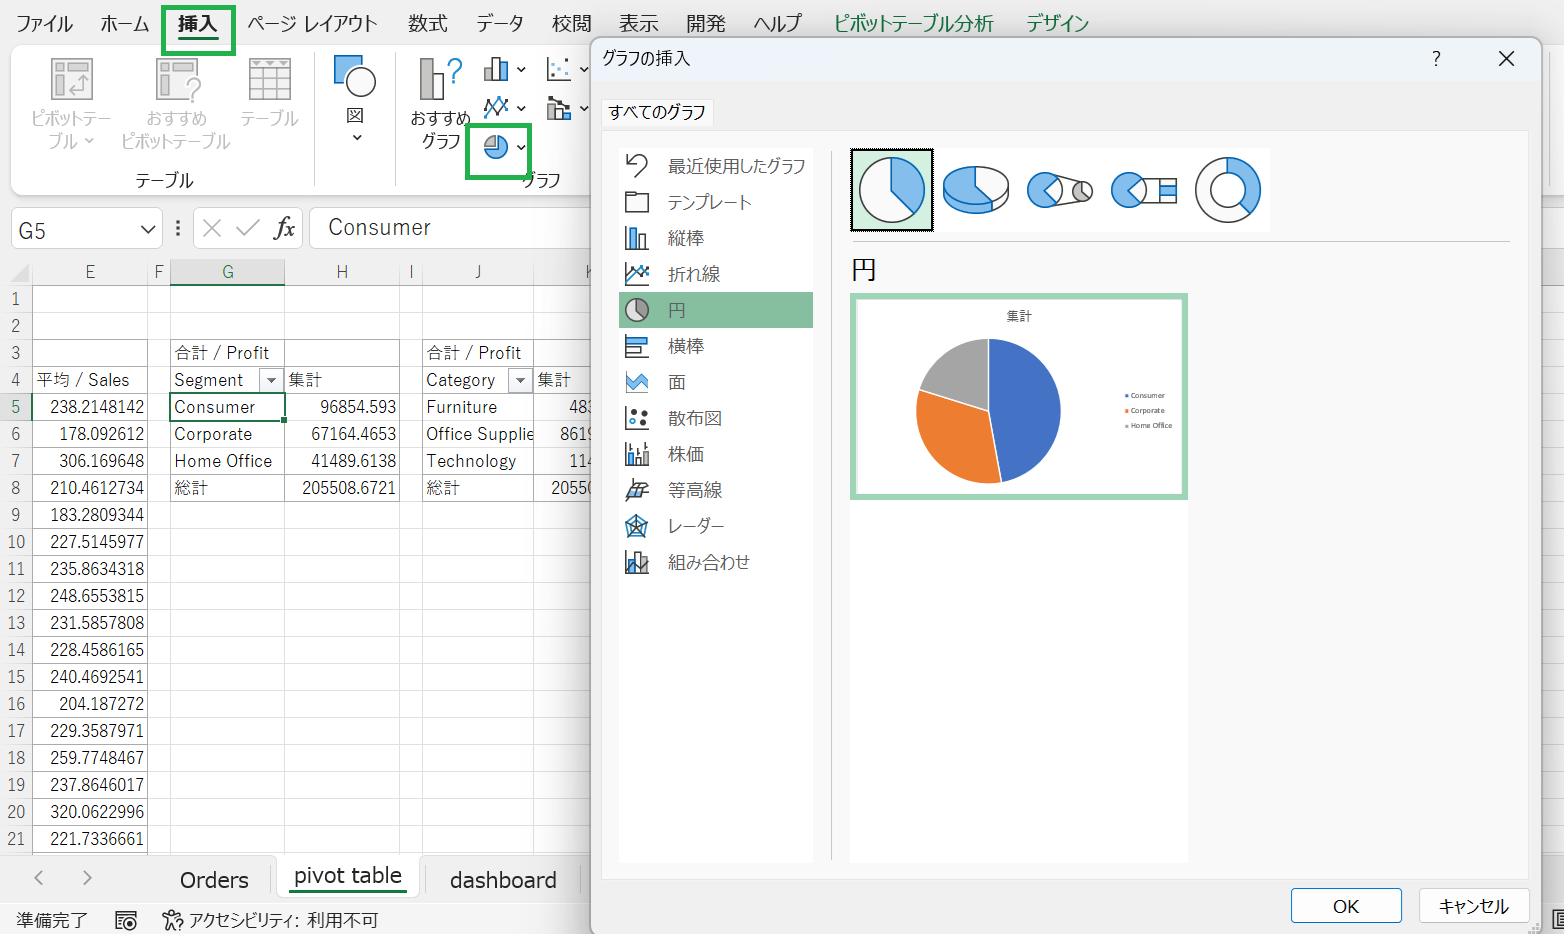Choose 横棒 bar chart type

(x=716, y=346)
